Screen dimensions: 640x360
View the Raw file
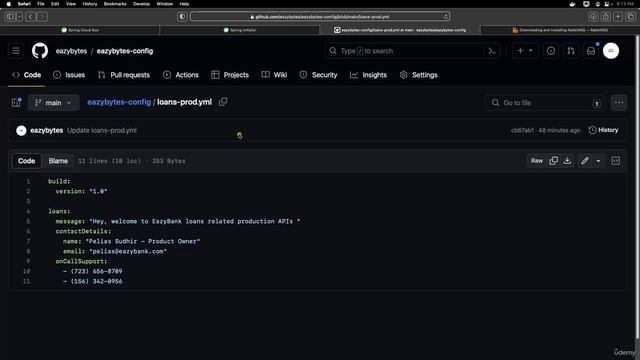pyautogui.click(x=537, y=161)
